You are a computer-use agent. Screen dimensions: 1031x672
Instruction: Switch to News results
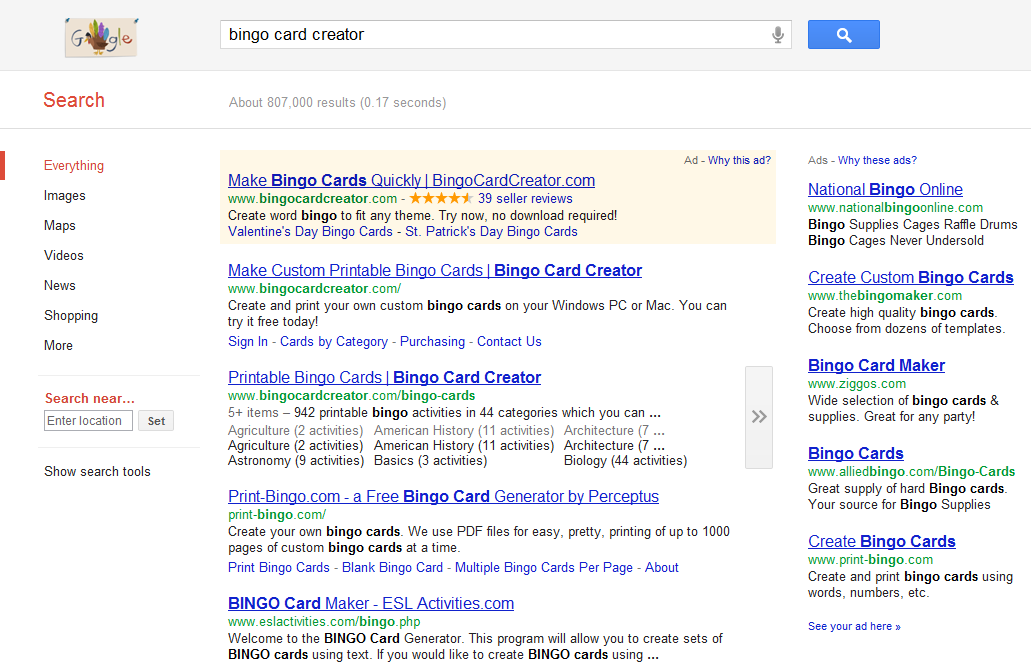[60, 285]
